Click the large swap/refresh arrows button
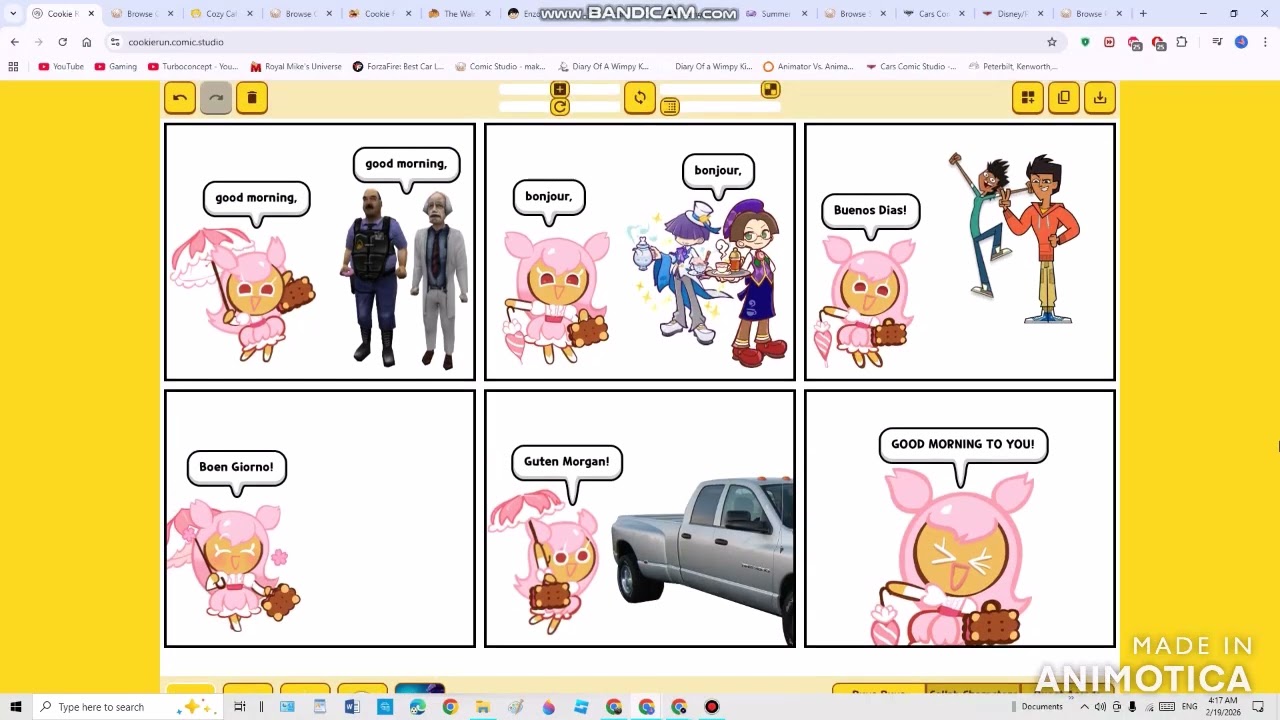 click(x=640, y=97)
